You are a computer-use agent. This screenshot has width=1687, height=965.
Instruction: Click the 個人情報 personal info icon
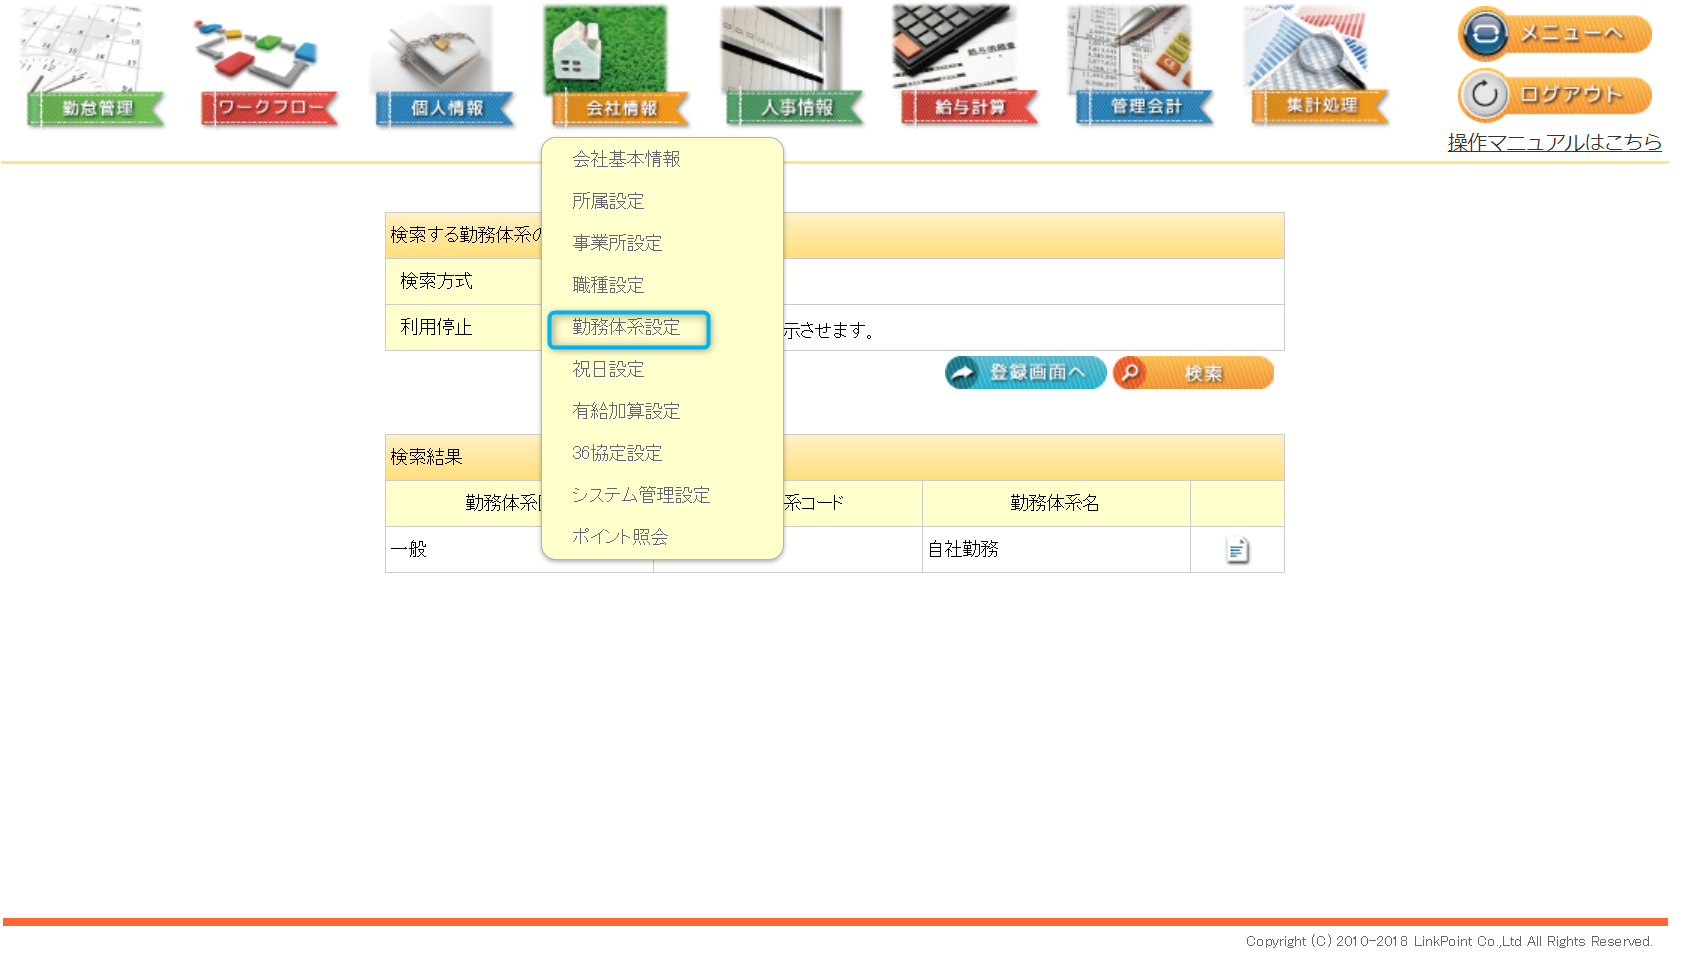click(x=445, y=68)
